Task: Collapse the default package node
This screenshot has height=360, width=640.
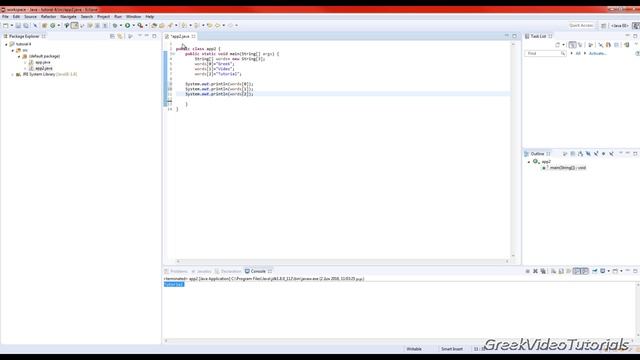Action: click(19, 56)
